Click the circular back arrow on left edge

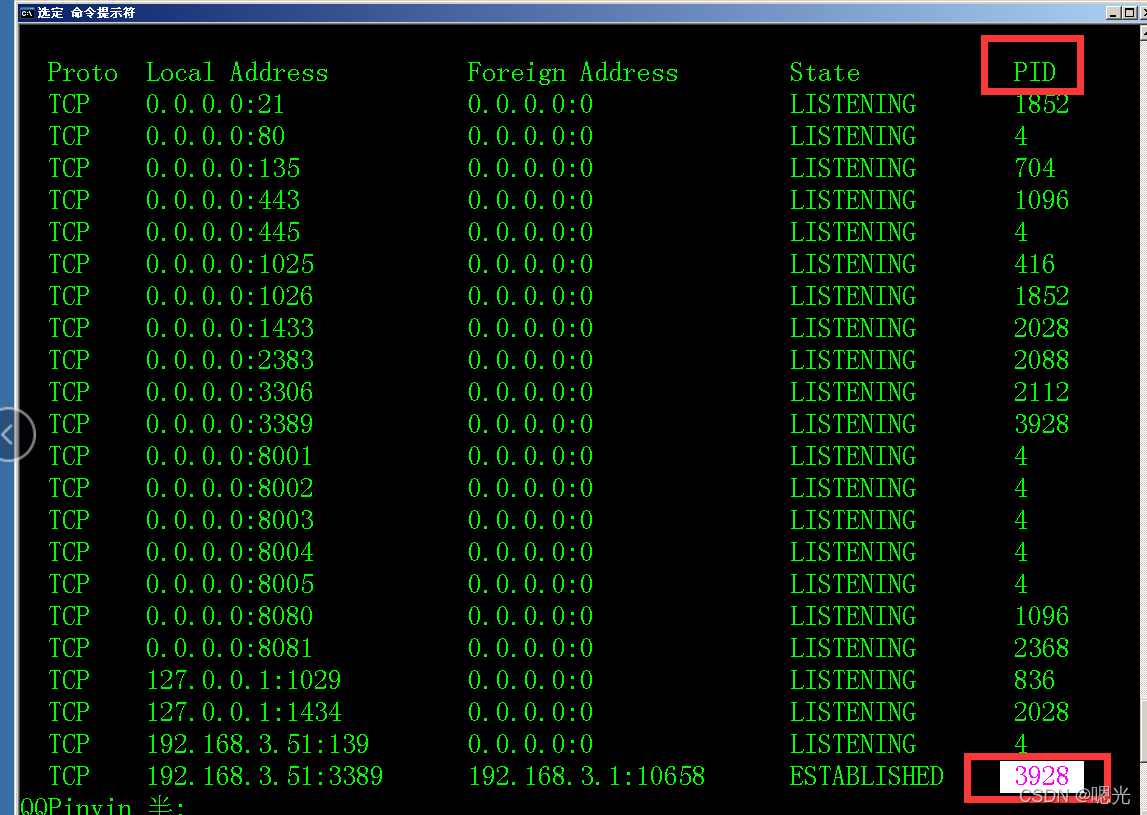pyautogui.click(x=14, y=435)
